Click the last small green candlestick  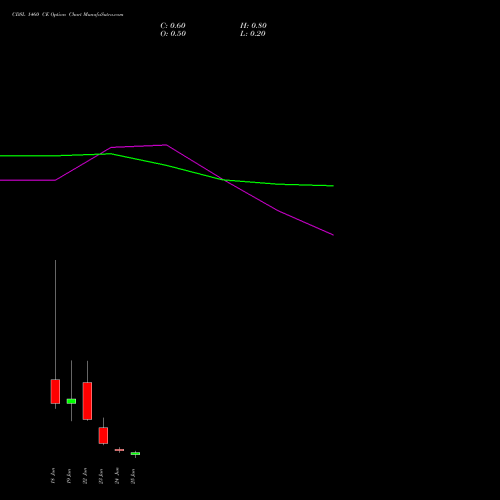point(135,454)
